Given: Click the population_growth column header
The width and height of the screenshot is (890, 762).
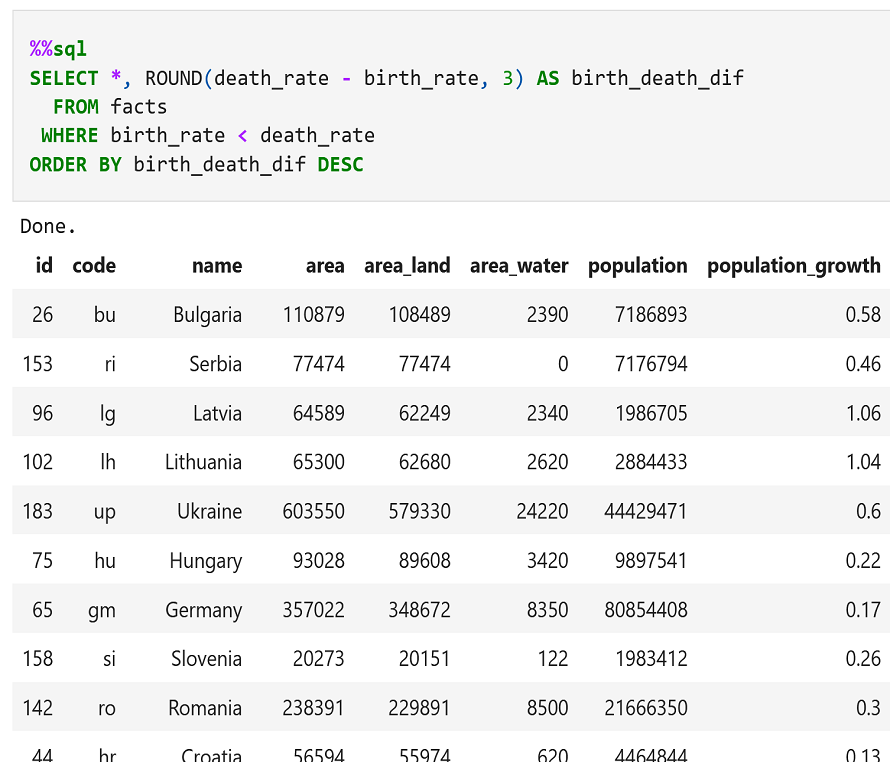Looking at the screenshot, I should click(793, 265).
